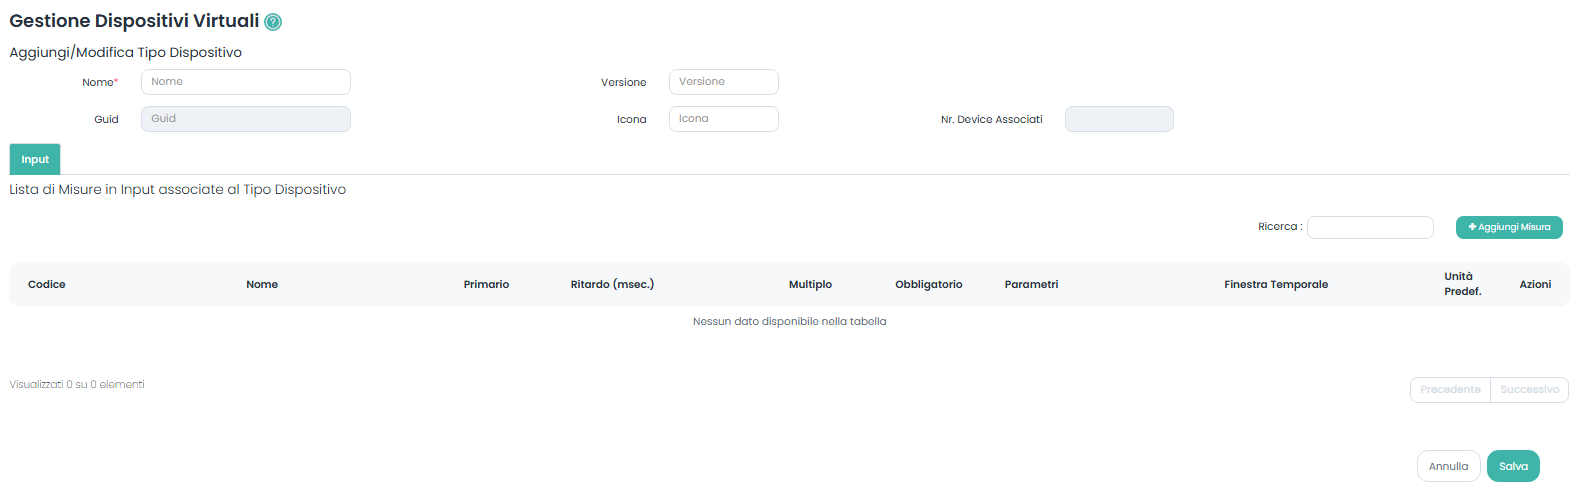This screenshot has width=1580, height=495.
Task: Cancel with the Annulla button
Action: [1448, 467]
